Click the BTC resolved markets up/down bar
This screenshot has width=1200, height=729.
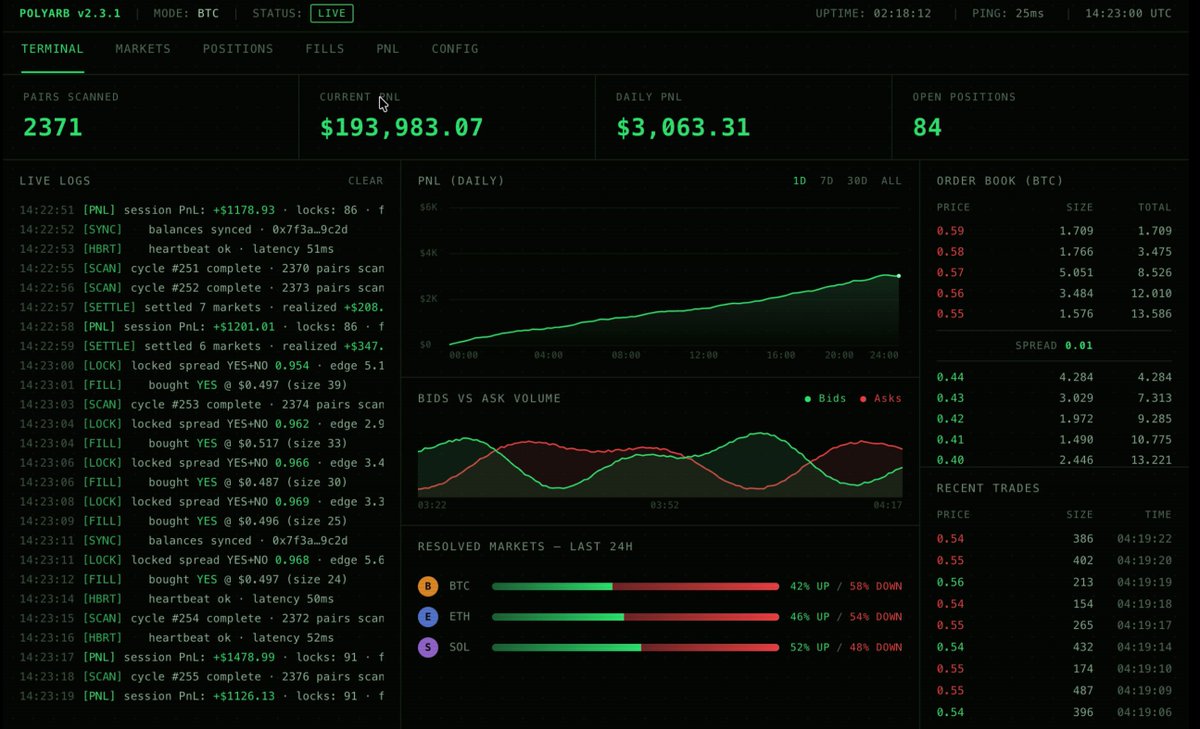(x=635, y=586)
